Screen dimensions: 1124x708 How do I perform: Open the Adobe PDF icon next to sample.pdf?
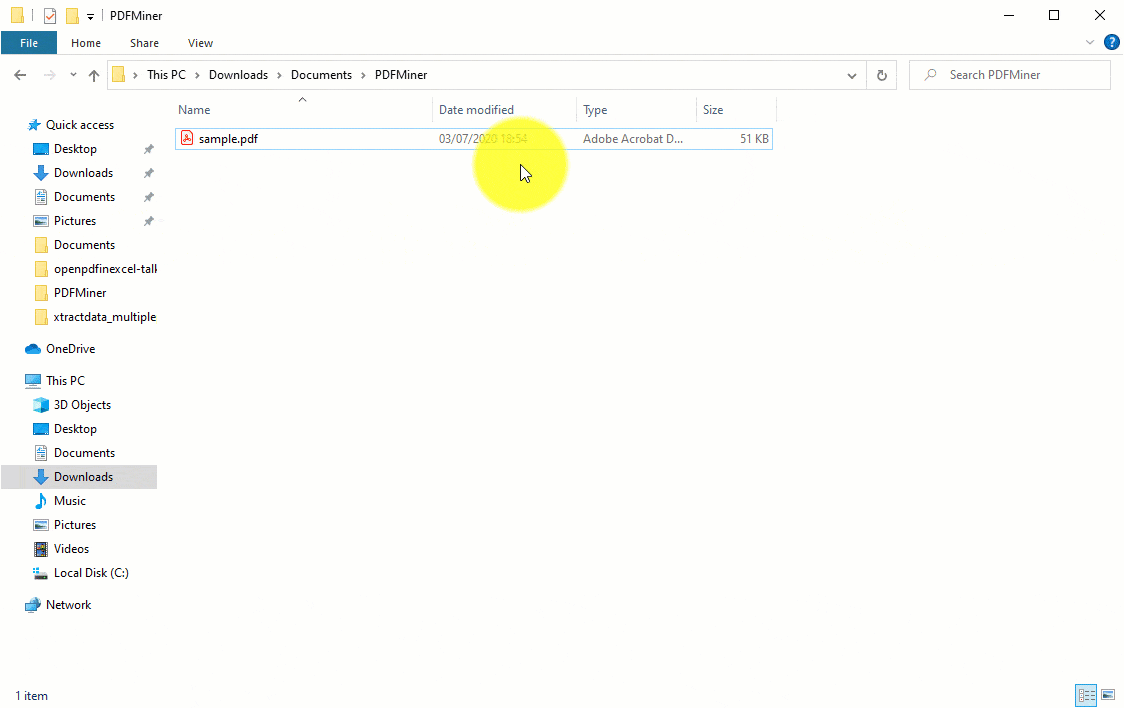[x=187, y=138]
